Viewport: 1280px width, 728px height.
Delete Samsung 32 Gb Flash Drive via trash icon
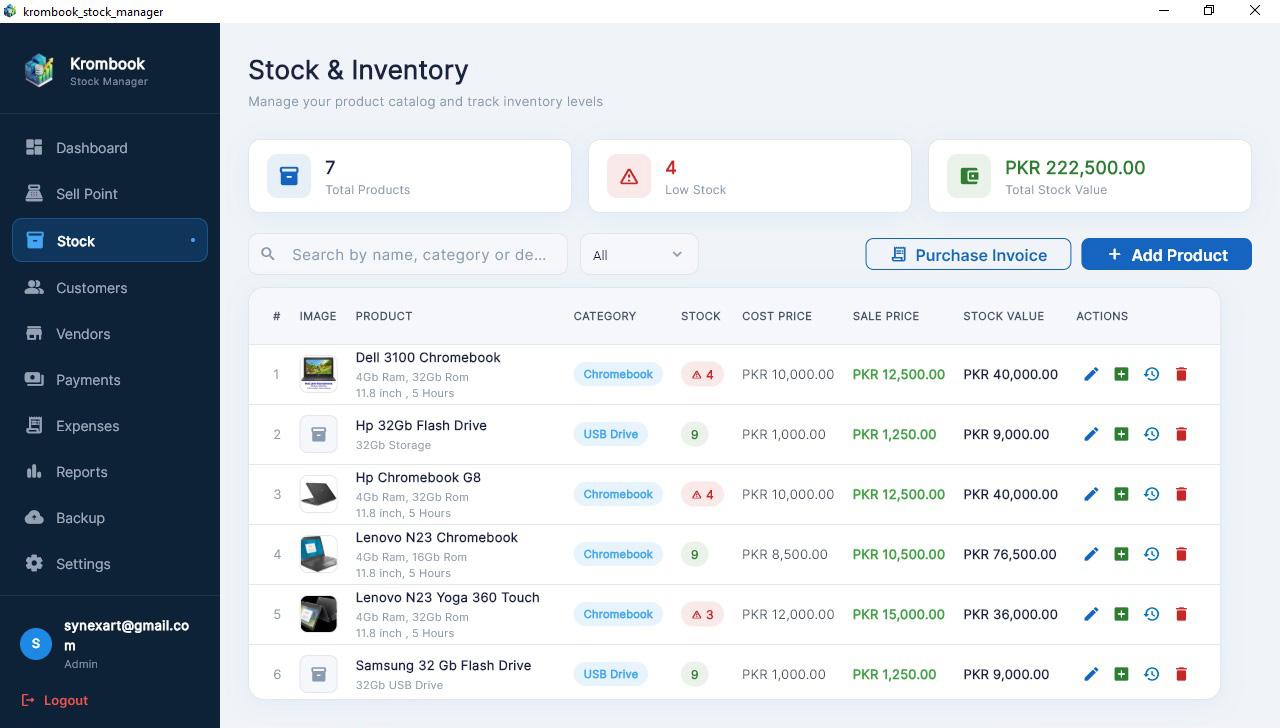coord(1181,674)
